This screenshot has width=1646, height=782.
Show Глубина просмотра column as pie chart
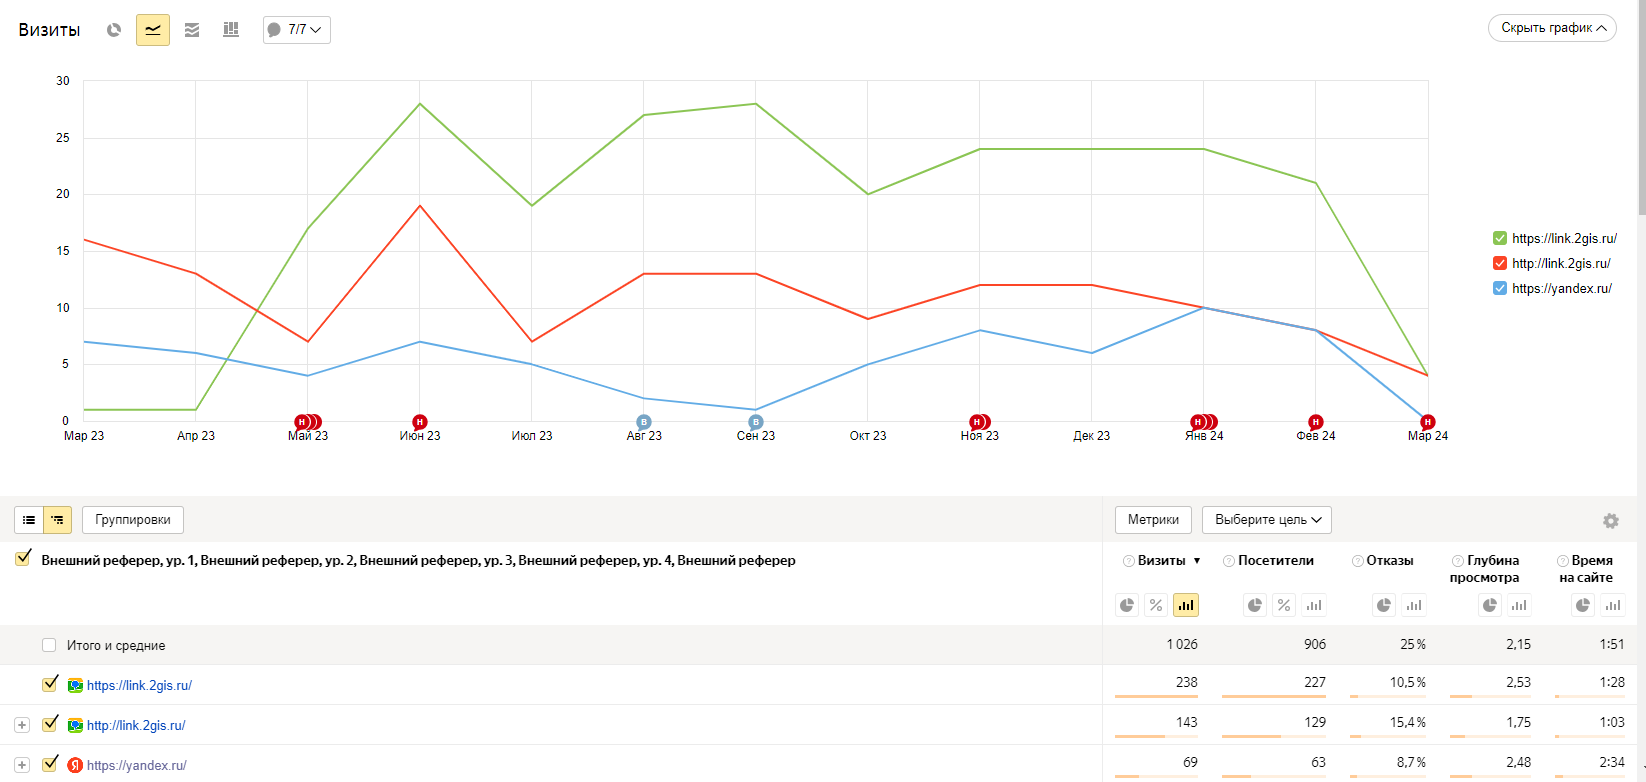pos(1490,605)
